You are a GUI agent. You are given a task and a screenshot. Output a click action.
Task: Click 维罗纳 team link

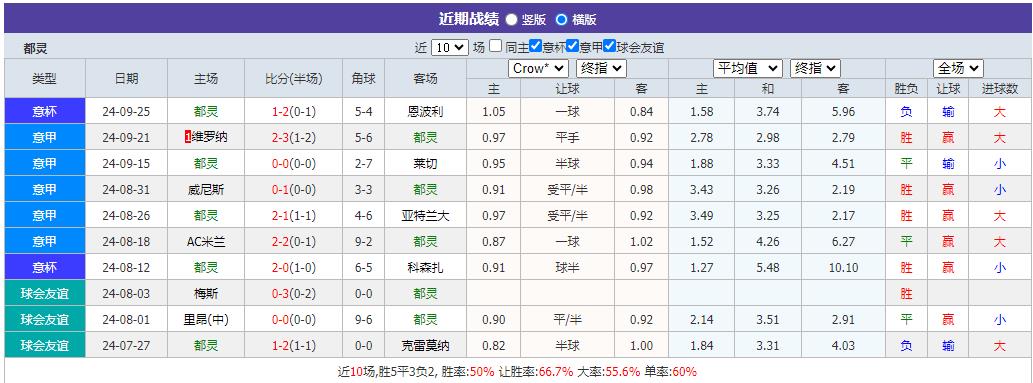[x=209, y=138]
